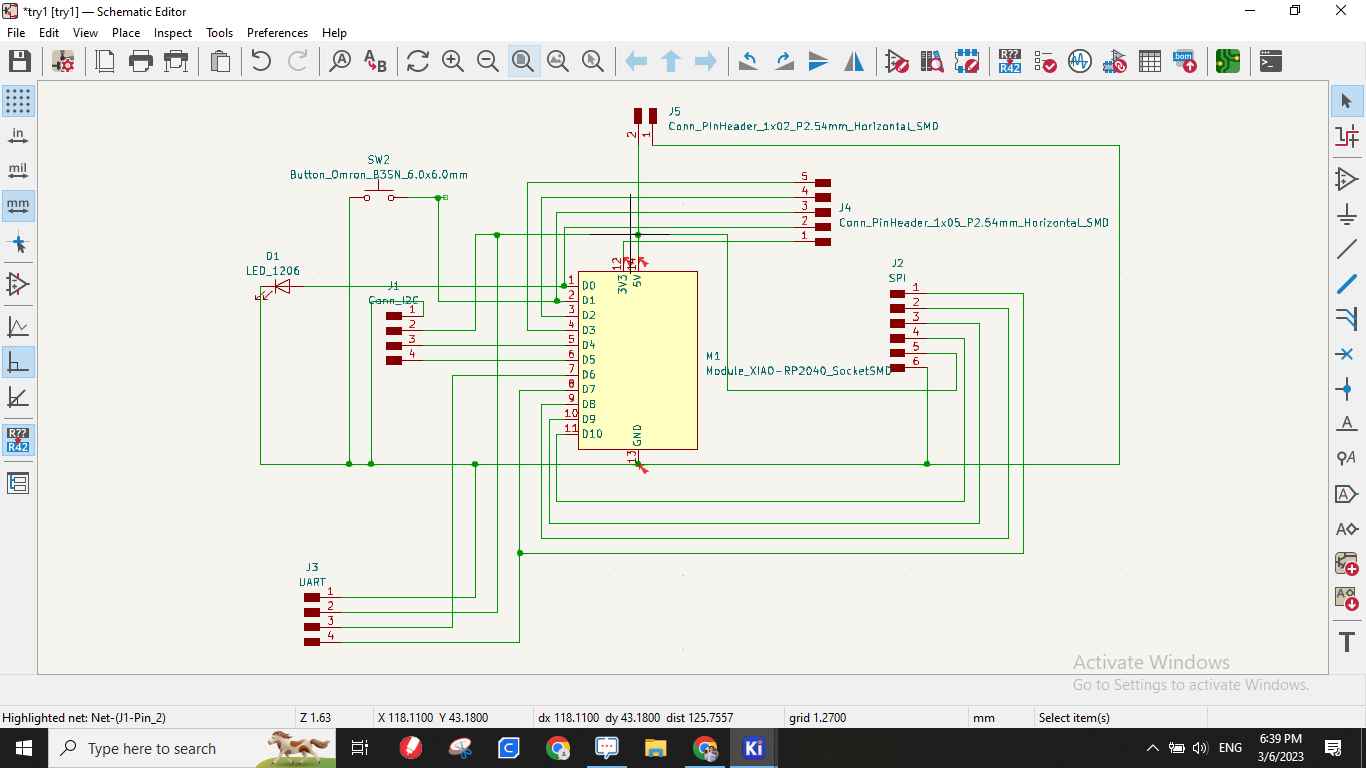Open the Preferences menu
Image resolution: width=1366 pixels, height=768 pixels.
tap(277, 32)
